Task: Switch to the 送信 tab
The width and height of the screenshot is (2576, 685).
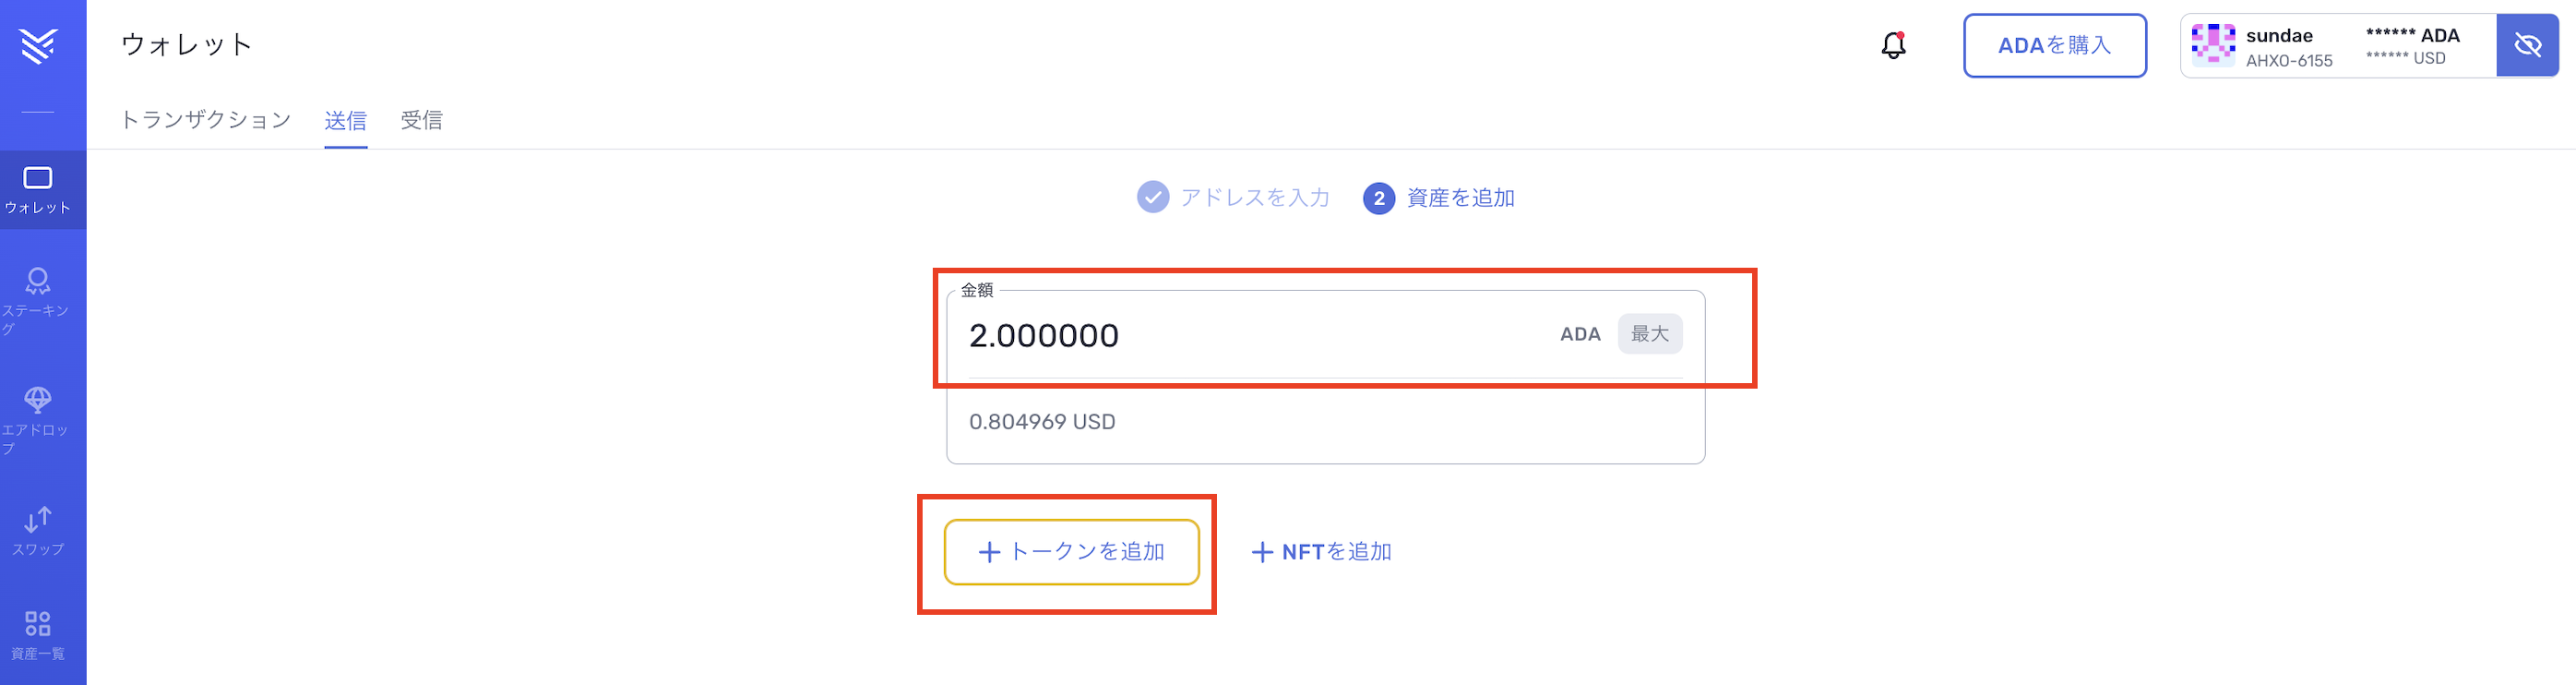Action: click(346, 120)
